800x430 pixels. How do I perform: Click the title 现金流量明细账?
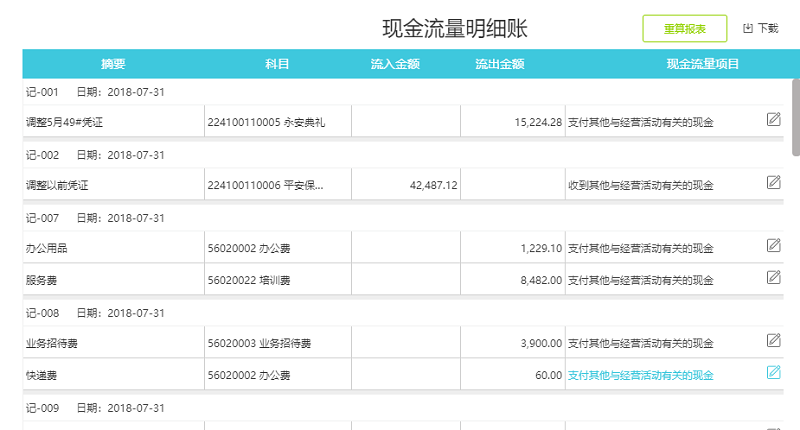point(455,29)
